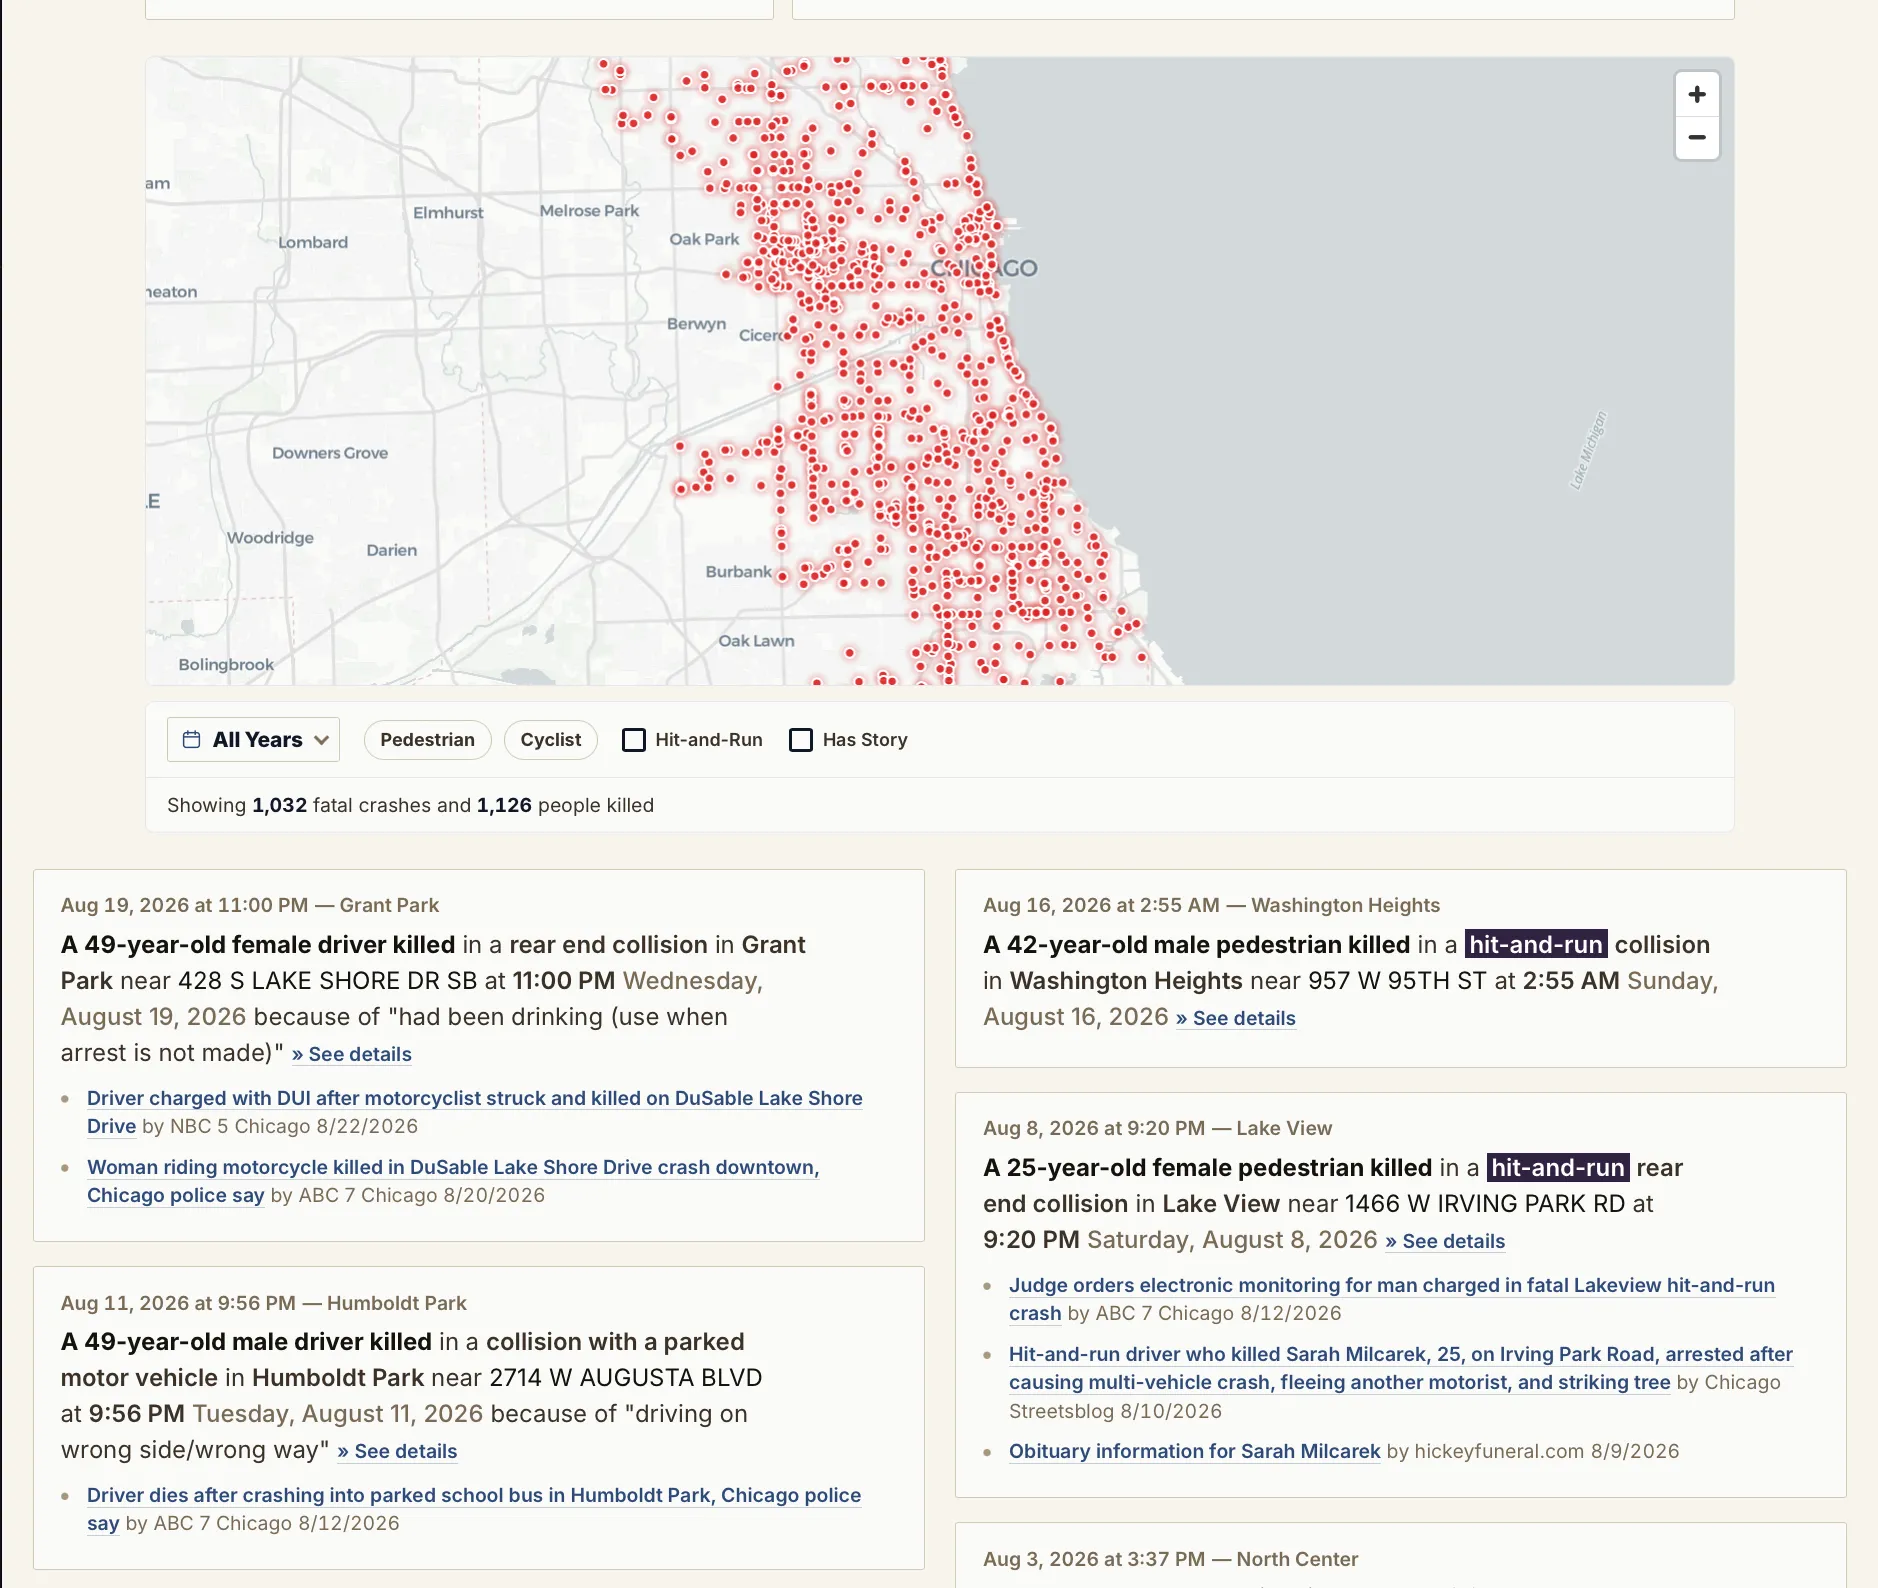The width and height of the screenshot is (1878, 1588).
Task: Click the 1,032 fatal crashes count
Action: (x=279, y=805)
